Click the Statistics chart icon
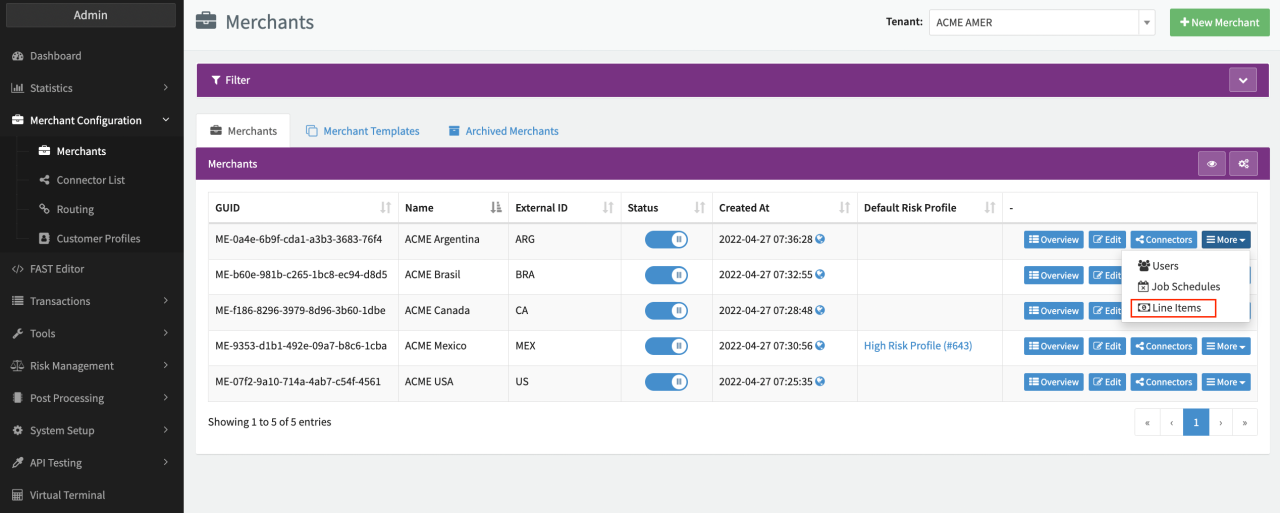Viewport: 1280px width, 513px height. coord(17,88)
